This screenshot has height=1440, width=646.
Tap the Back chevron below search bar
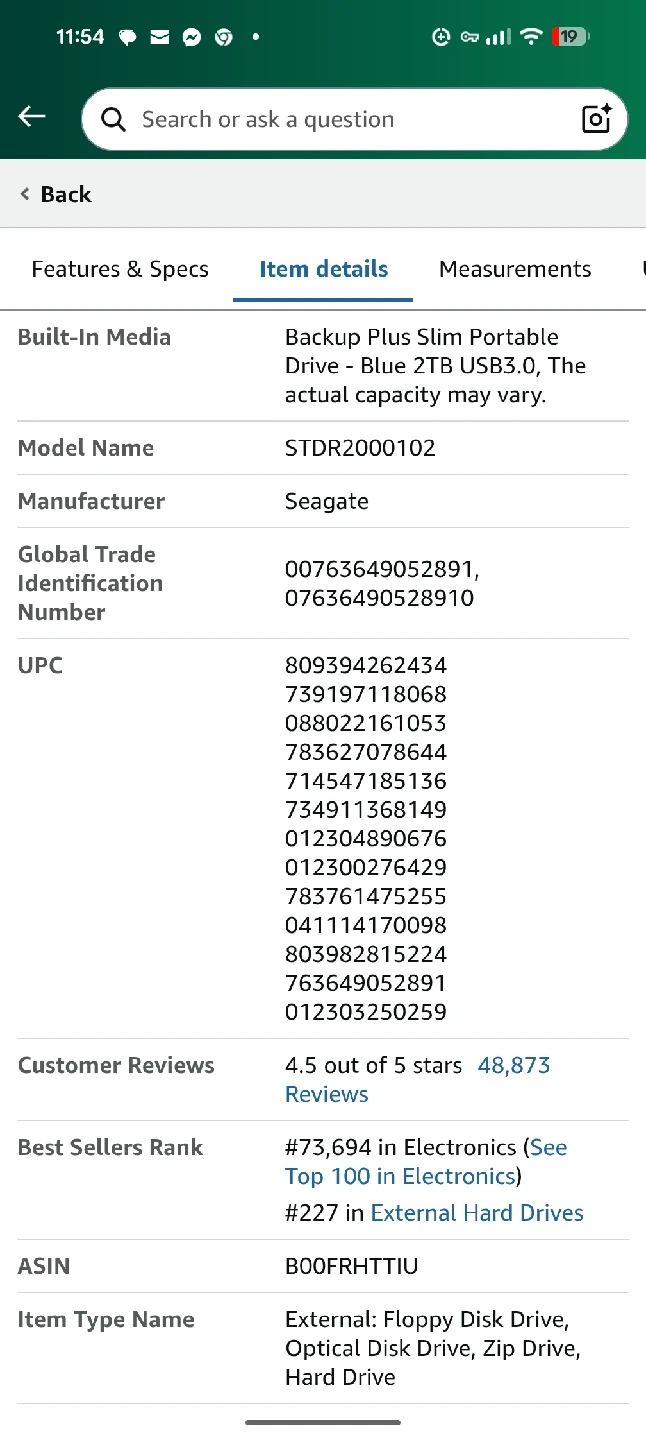pyautogui.click(x=56, y=194)
